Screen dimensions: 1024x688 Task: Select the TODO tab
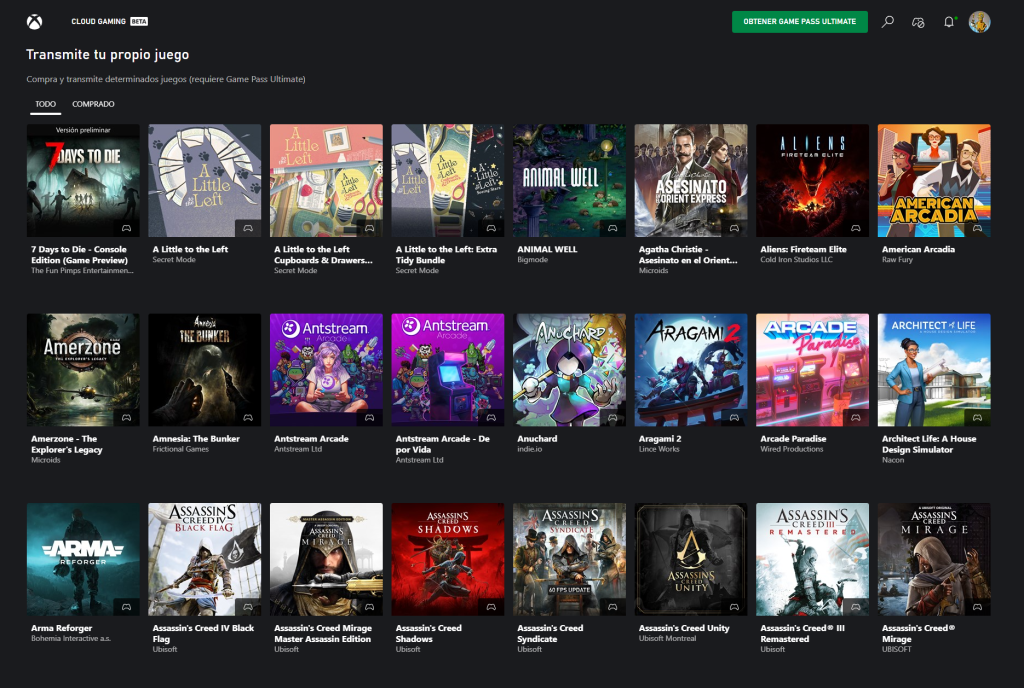(x=45, y=104)
